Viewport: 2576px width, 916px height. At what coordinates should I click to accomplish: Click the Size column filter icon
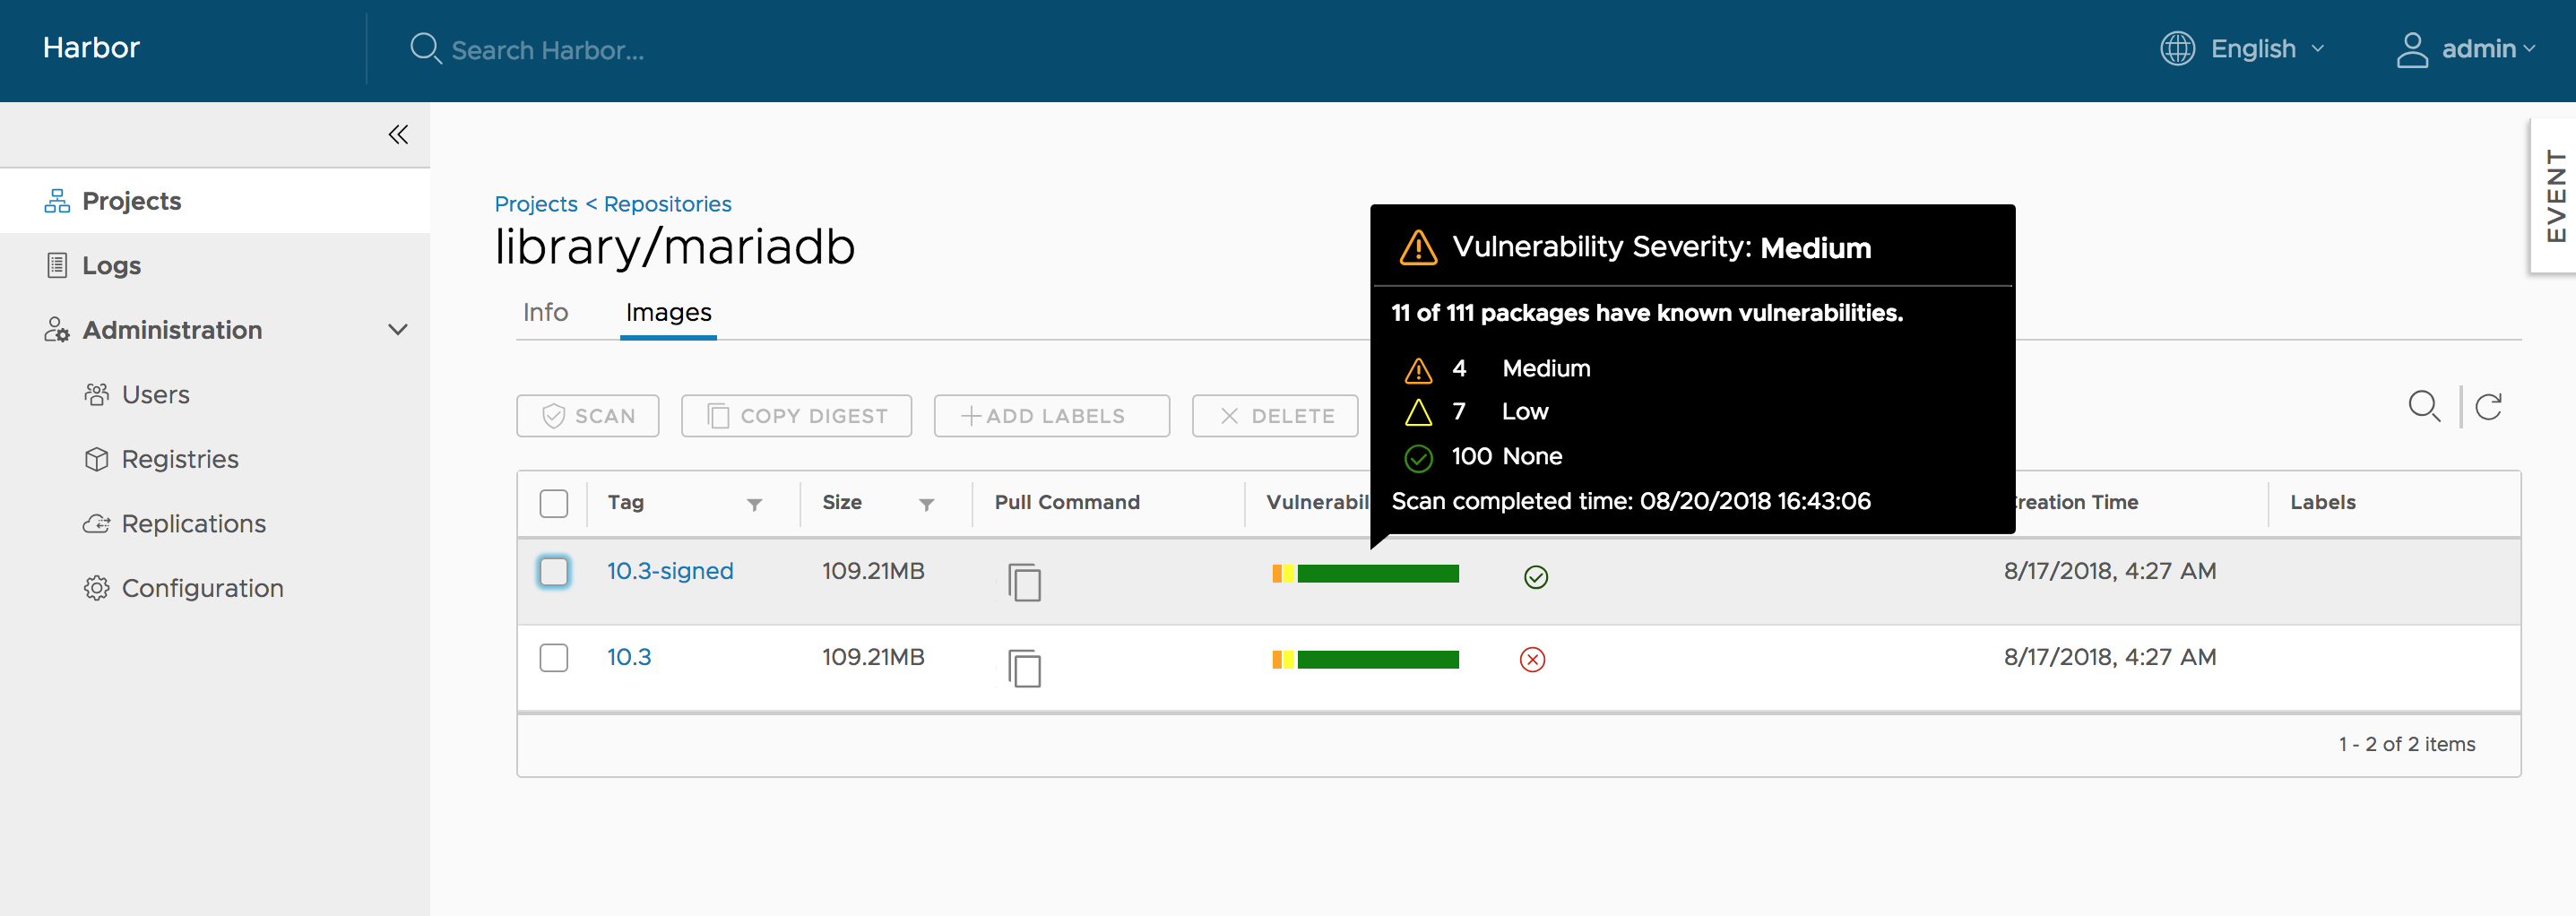click(x=926, y=504)
